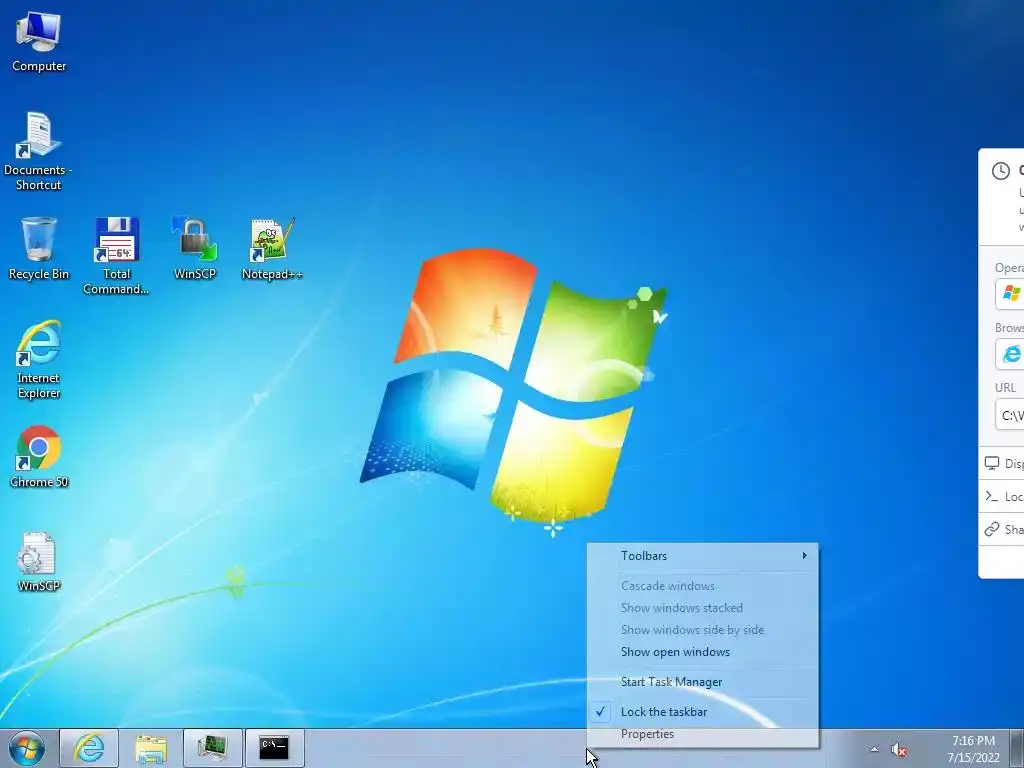Image resolution: width=1024 pixels, height=768 pixels.
Task: Click the share link icon in panel
Action: [992, 529]
